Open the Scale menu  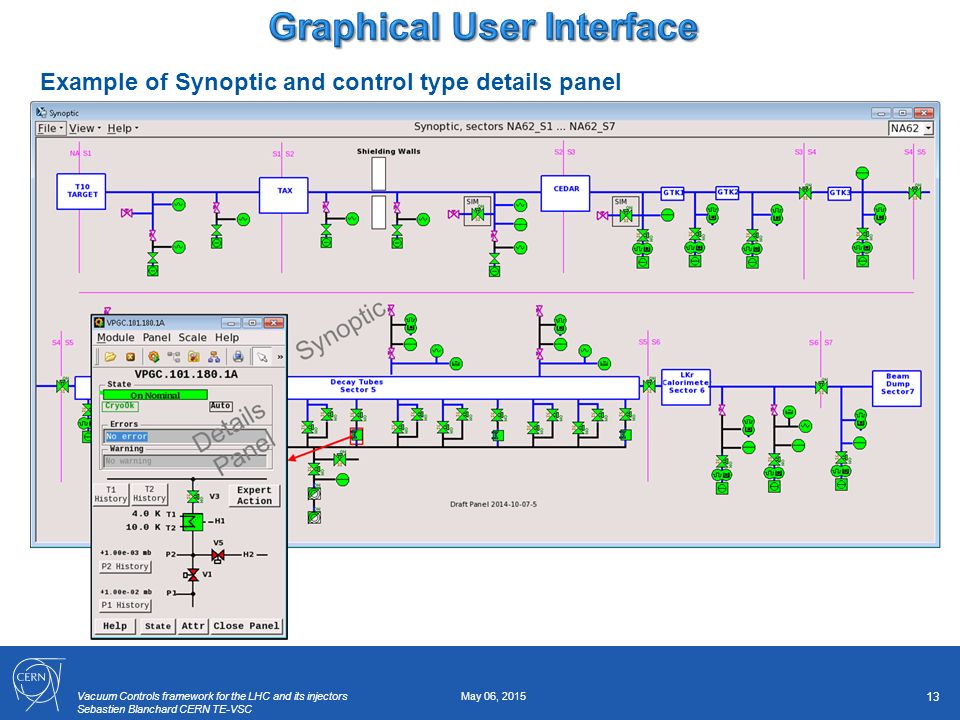coord(192,337)
